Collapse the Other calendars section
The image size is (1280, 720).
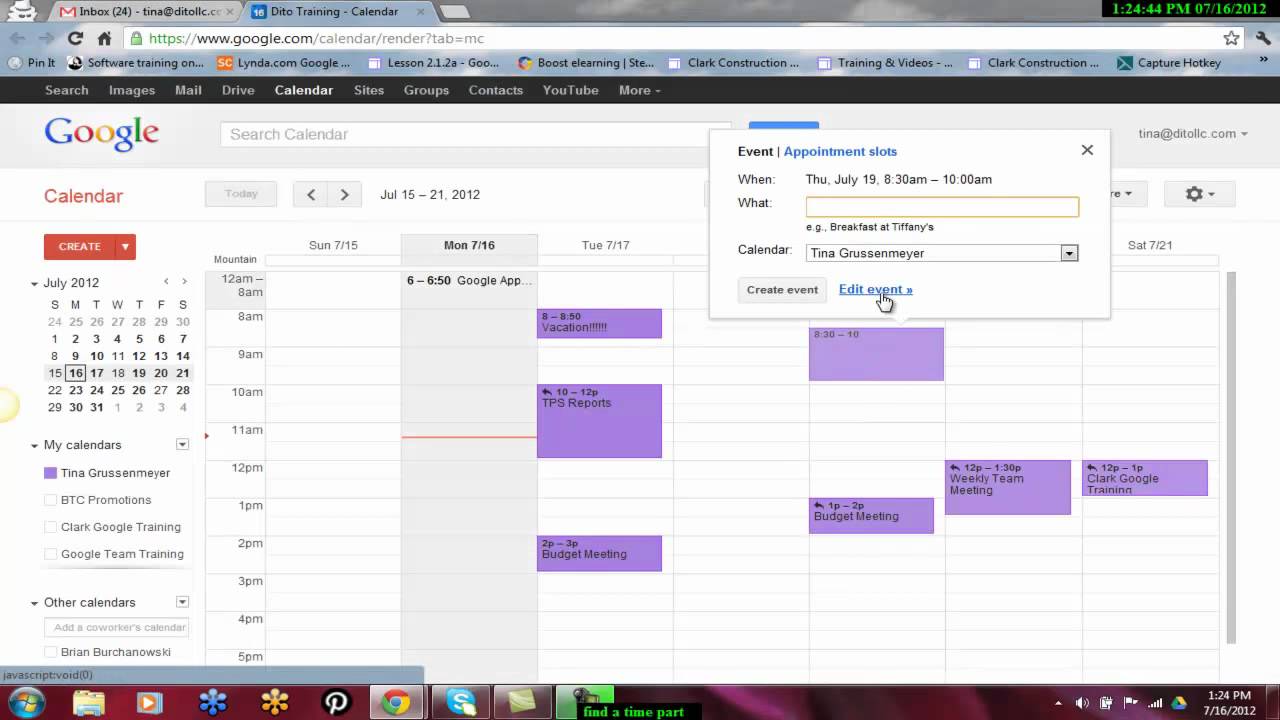pyautogui.click(x=34, y=603)
